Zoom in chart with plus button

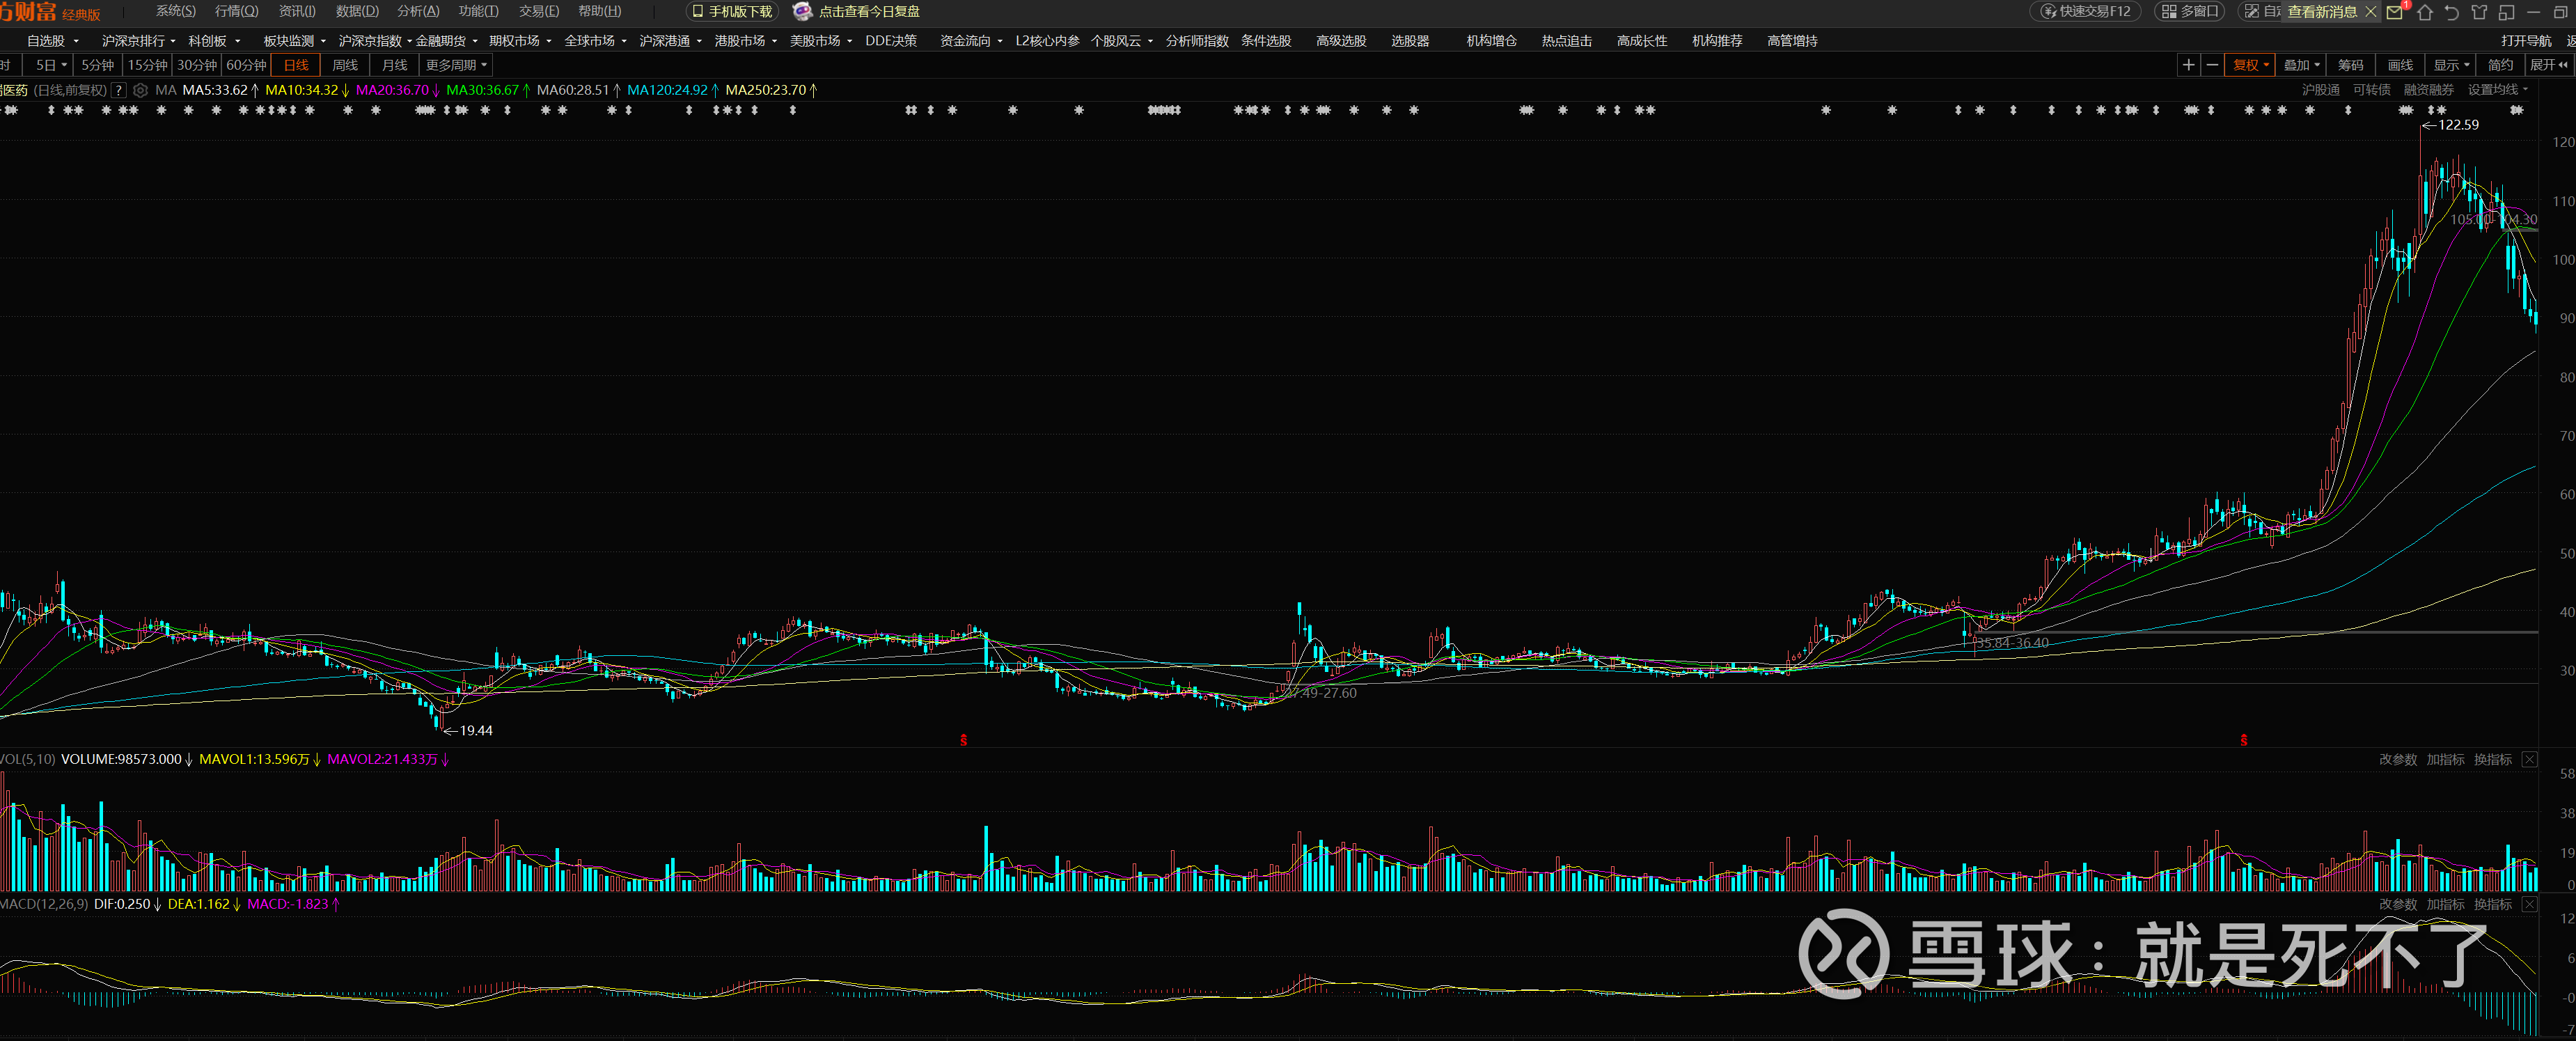point(2188,65)
